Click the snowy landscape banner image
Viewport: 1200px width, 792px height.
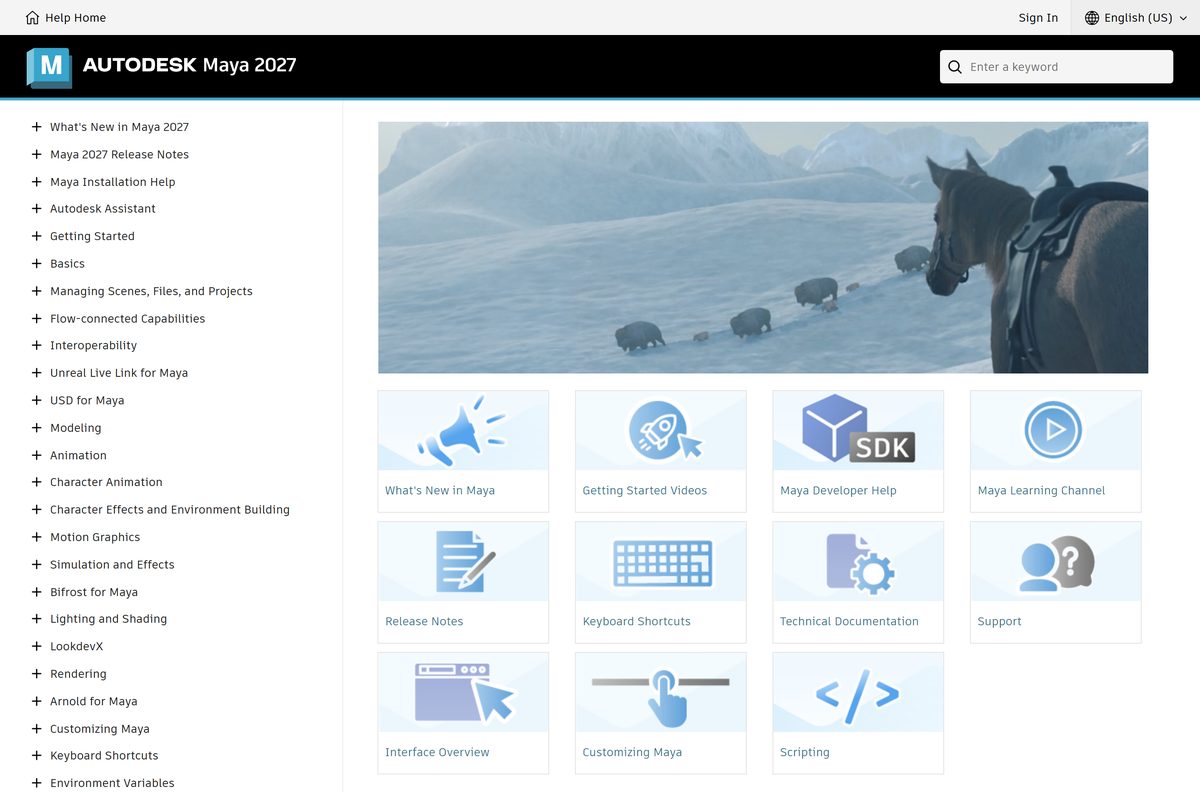[x=763, y=248]
